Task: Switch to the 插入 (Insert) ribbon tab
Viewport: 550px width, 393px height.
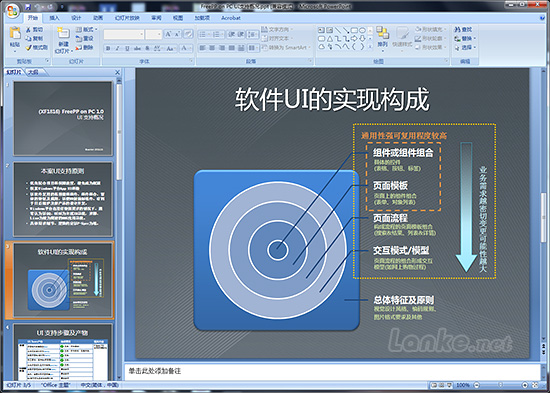Action: tap(54, 18)
